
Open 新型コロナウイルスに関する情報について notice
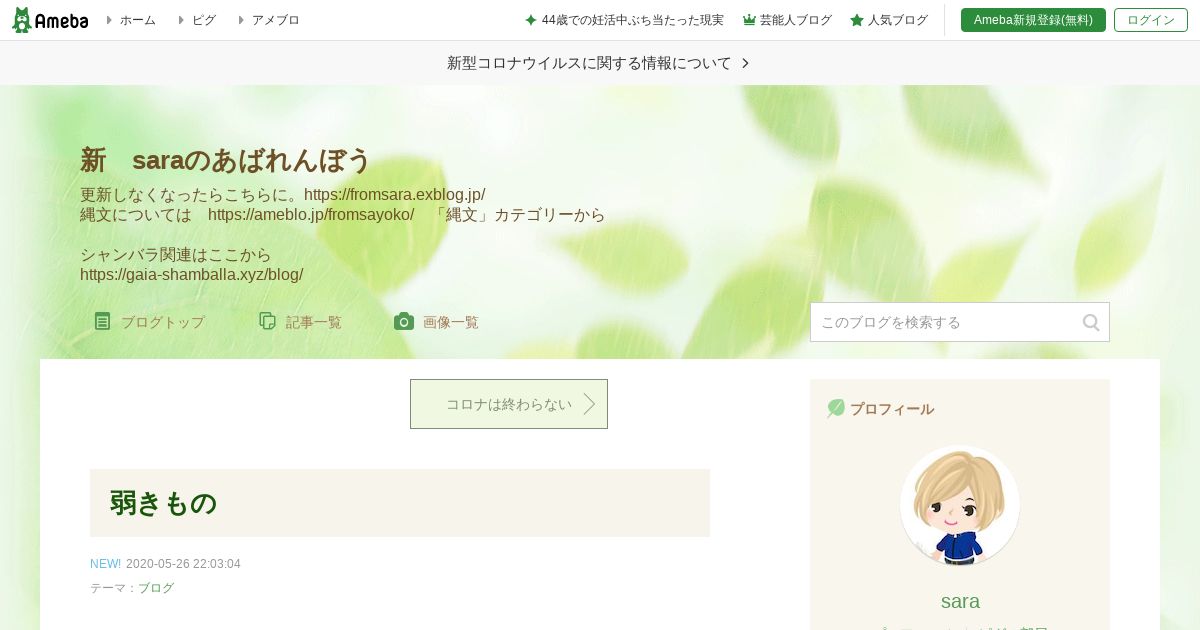589,63
